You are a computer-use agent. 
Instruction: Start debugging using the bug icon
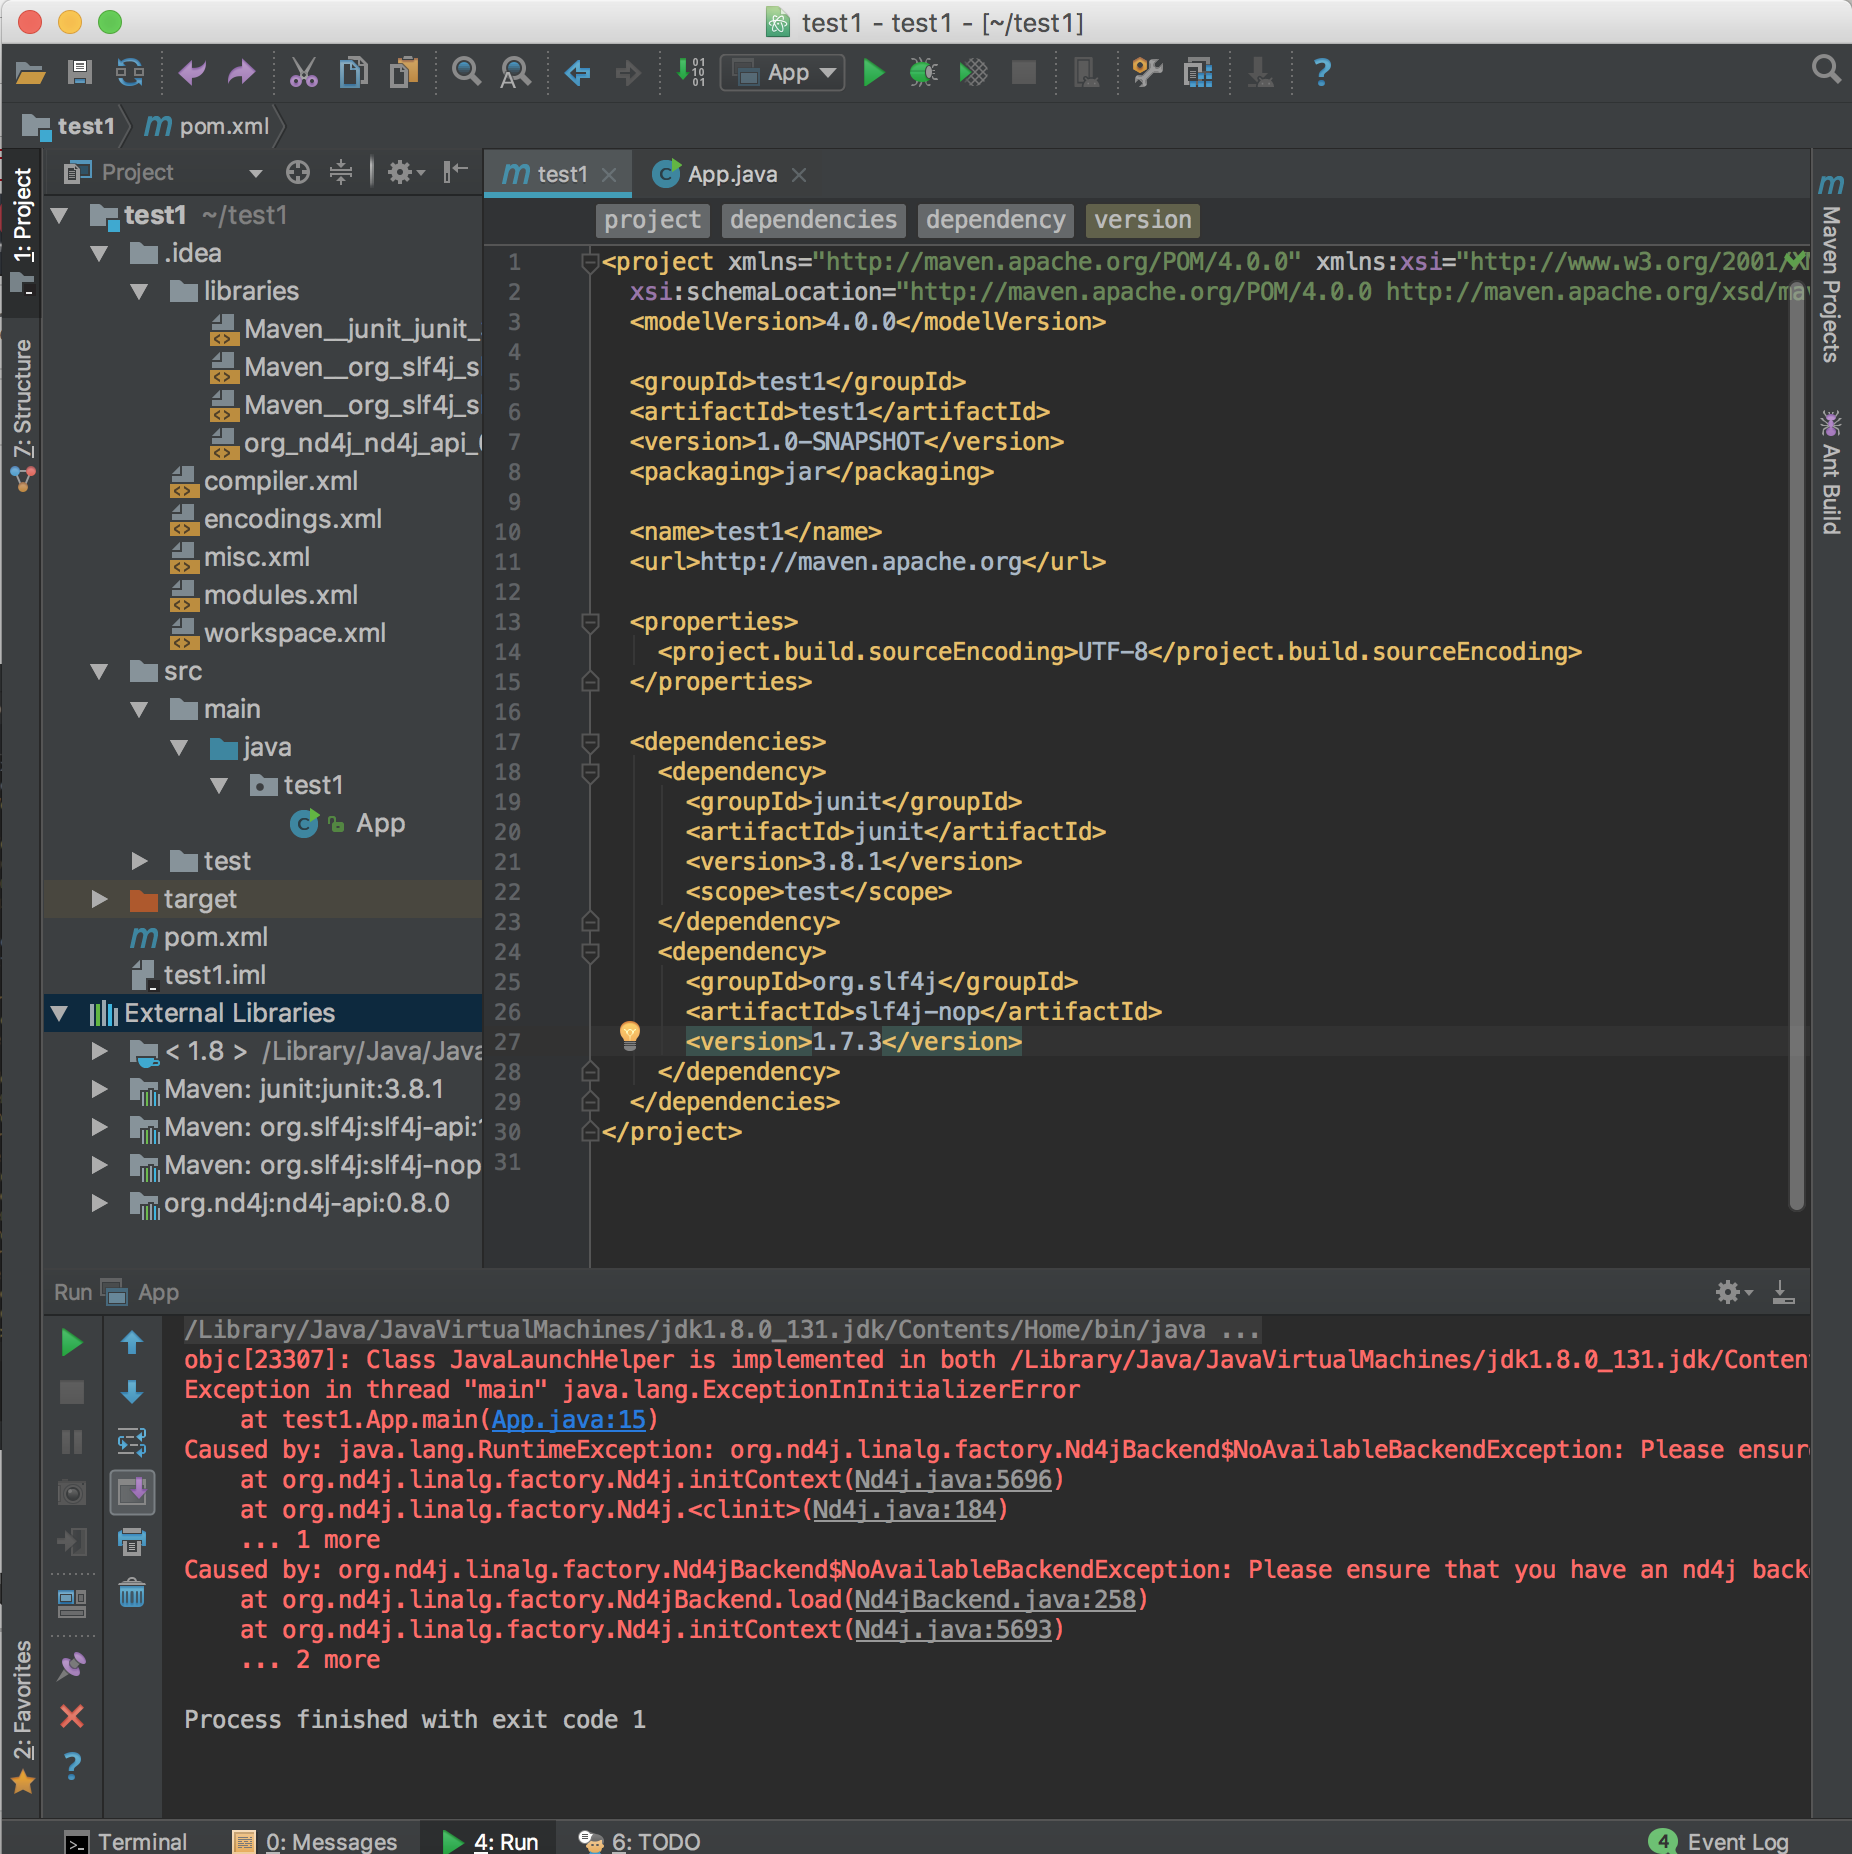pyautogui.click(x=923, y=71)
